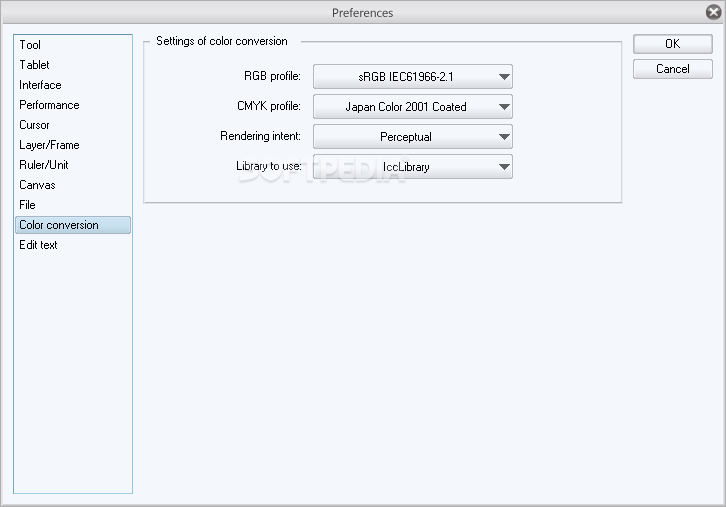The height and width of the screenshot is (507, 726).
Task: Expand the CMYK profile dropdown
Action: click(x=413, y=106)
